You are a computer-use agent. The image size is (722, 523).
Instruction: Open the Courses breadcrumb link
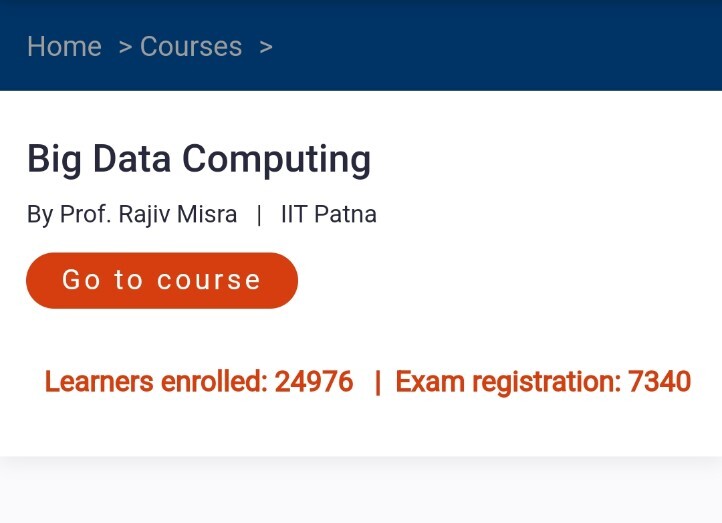click(x=191, y=47)
